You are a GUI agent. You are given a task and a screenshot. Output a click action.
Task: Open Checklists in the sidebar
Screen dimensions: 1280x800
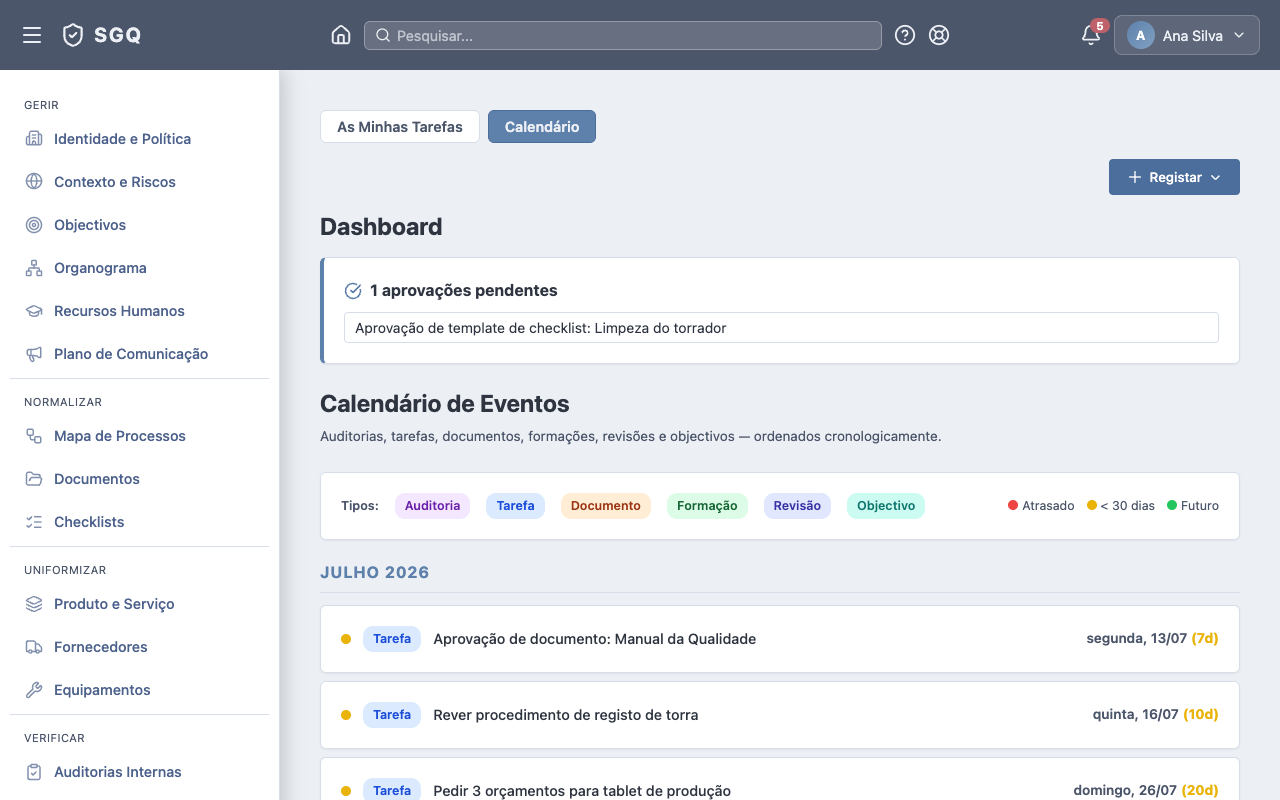click(140, 522)
